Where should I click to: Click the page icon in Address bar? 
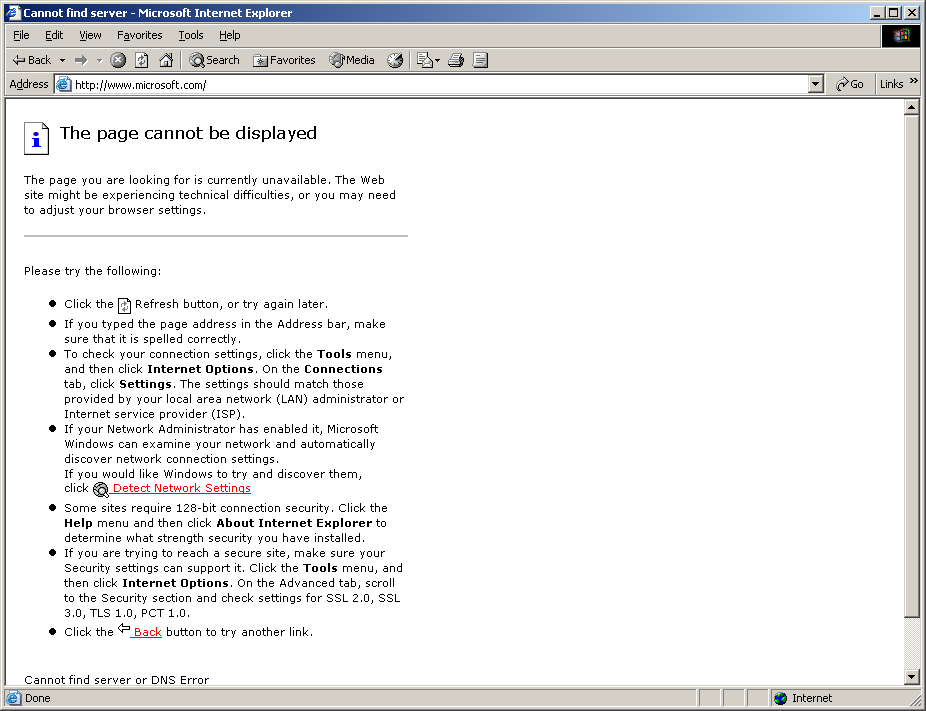(63, 84)
